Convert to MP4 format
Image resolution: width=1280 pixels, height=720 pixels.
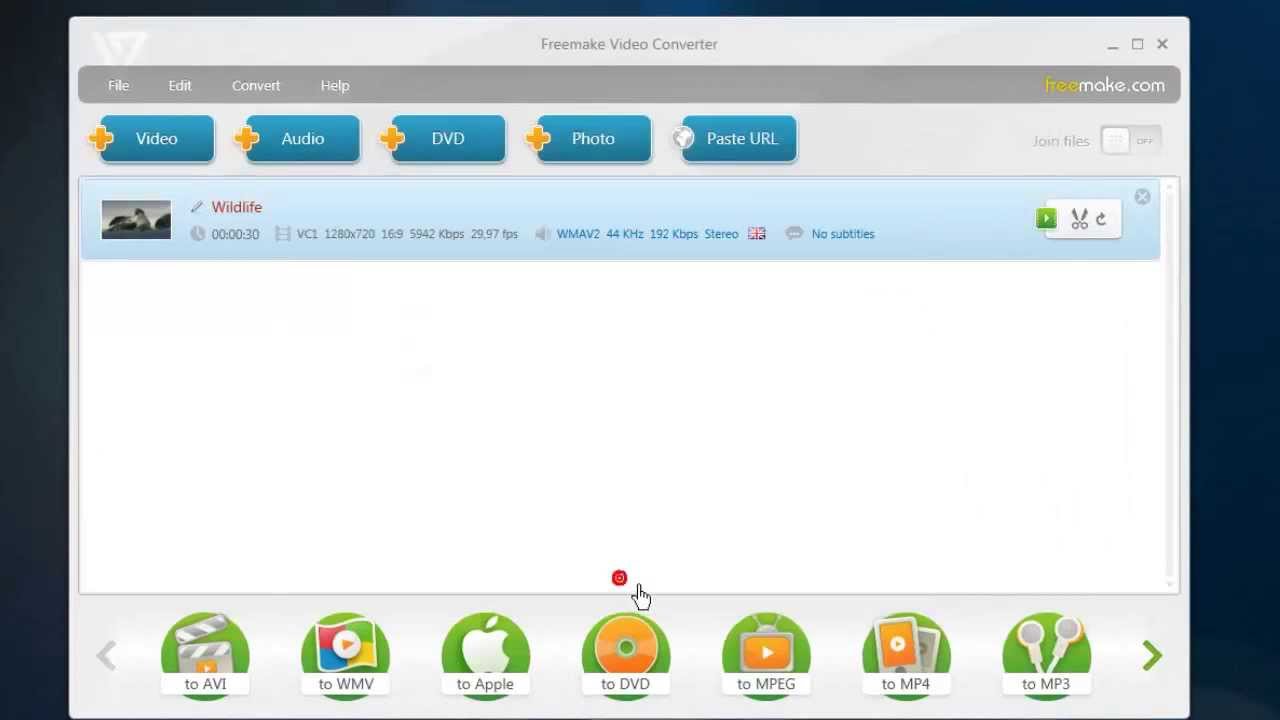tap(906, 656)
